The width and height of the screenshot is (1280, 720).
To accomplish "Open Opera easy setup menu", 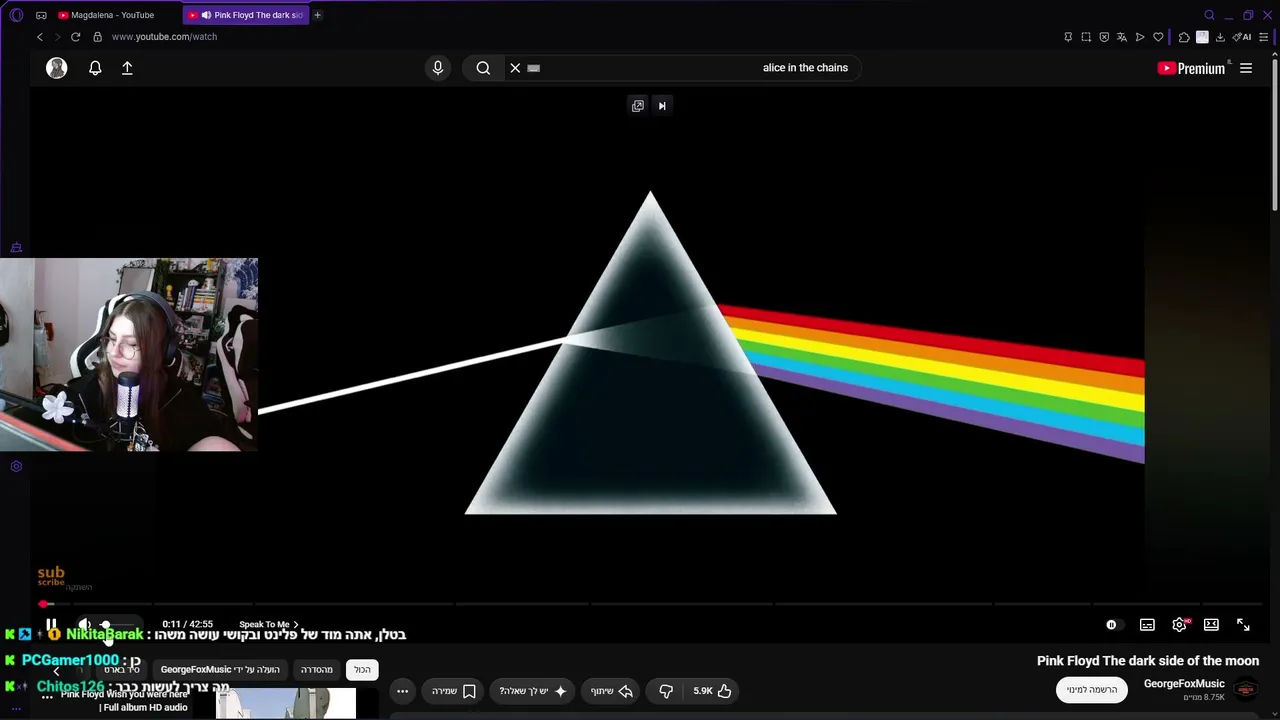I will 1265,37.
